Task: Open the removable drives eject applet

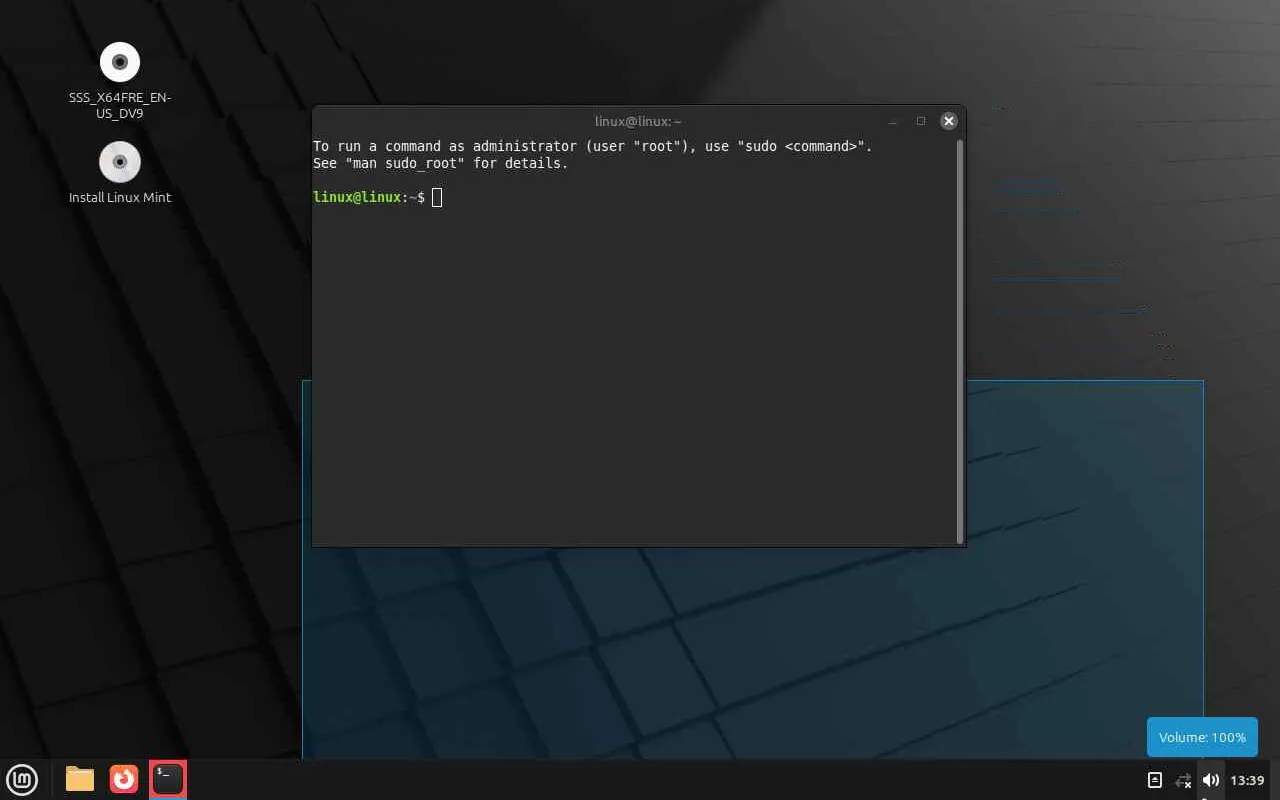Action: click(x=1155, y=780)
